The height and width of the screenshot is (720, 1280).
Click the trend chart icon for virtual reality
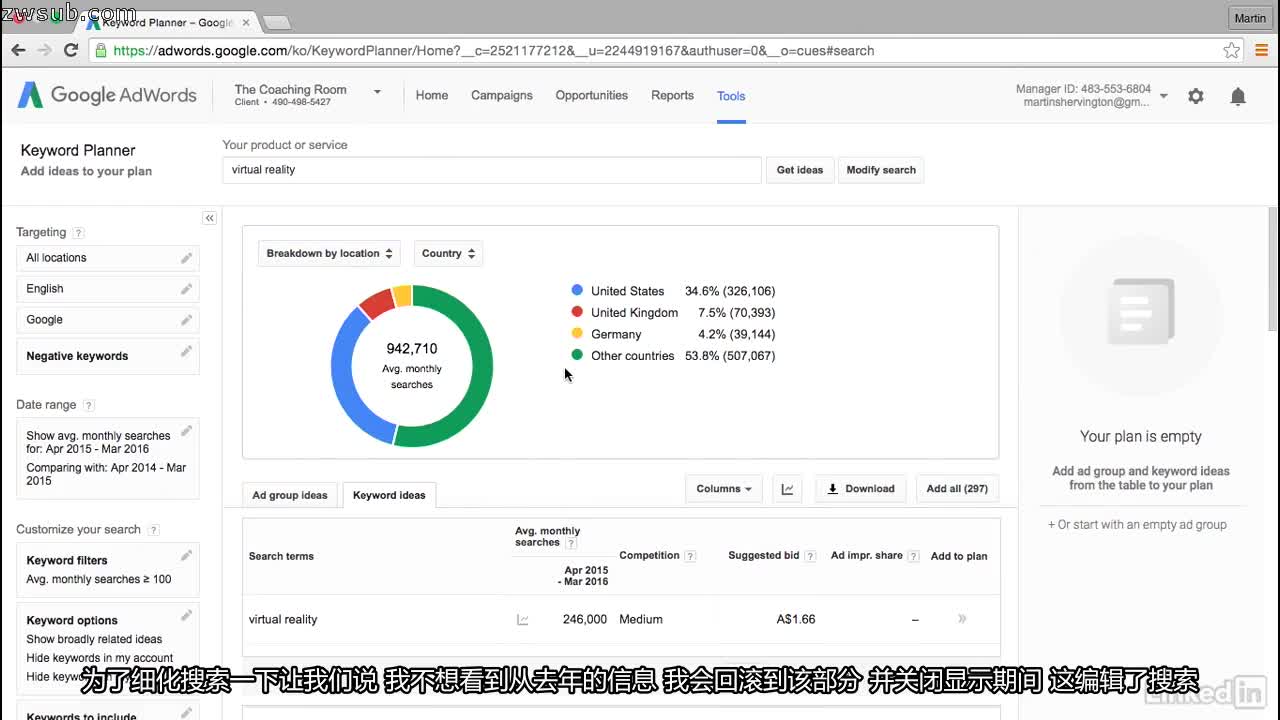point(522,620)
